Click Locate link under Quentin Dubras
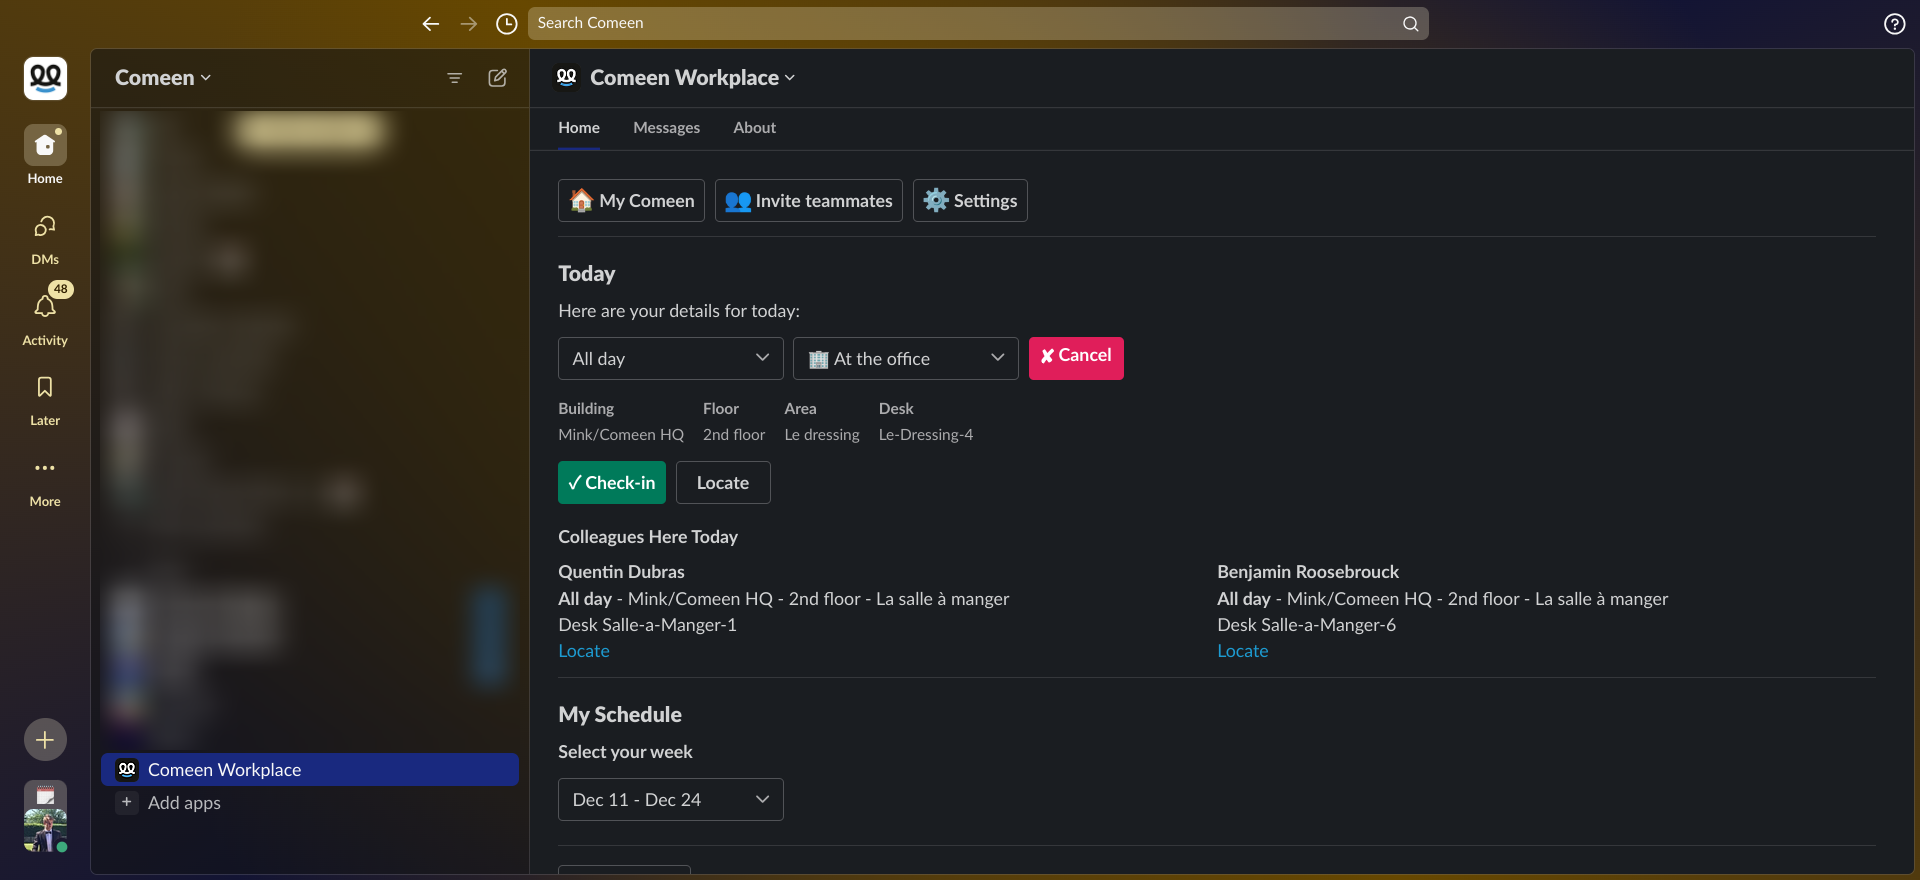This screenshot has width=1920, height=880. coord(584,651)
